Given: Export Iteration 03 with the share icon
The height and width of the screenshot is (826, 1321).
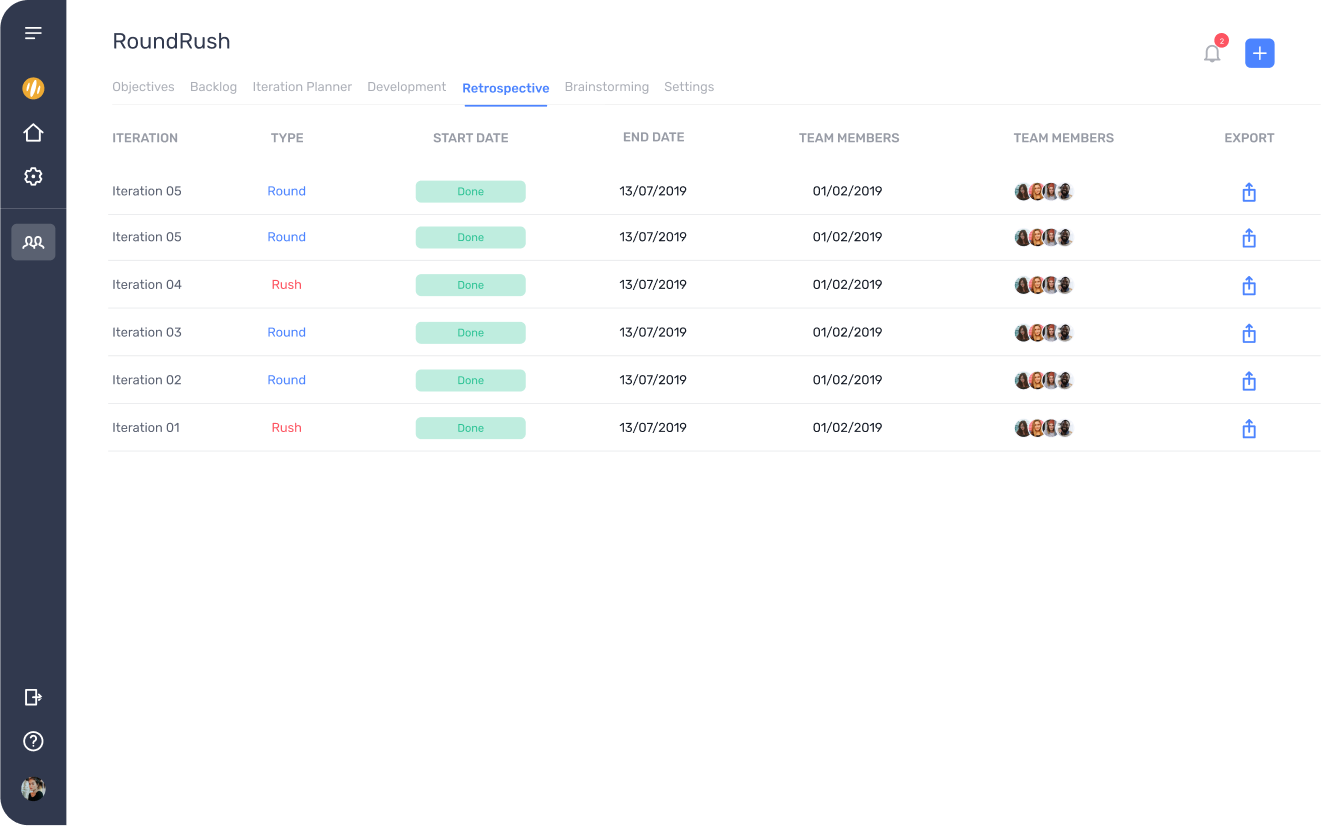Looking at the screenshot, I should (1249, 334).
